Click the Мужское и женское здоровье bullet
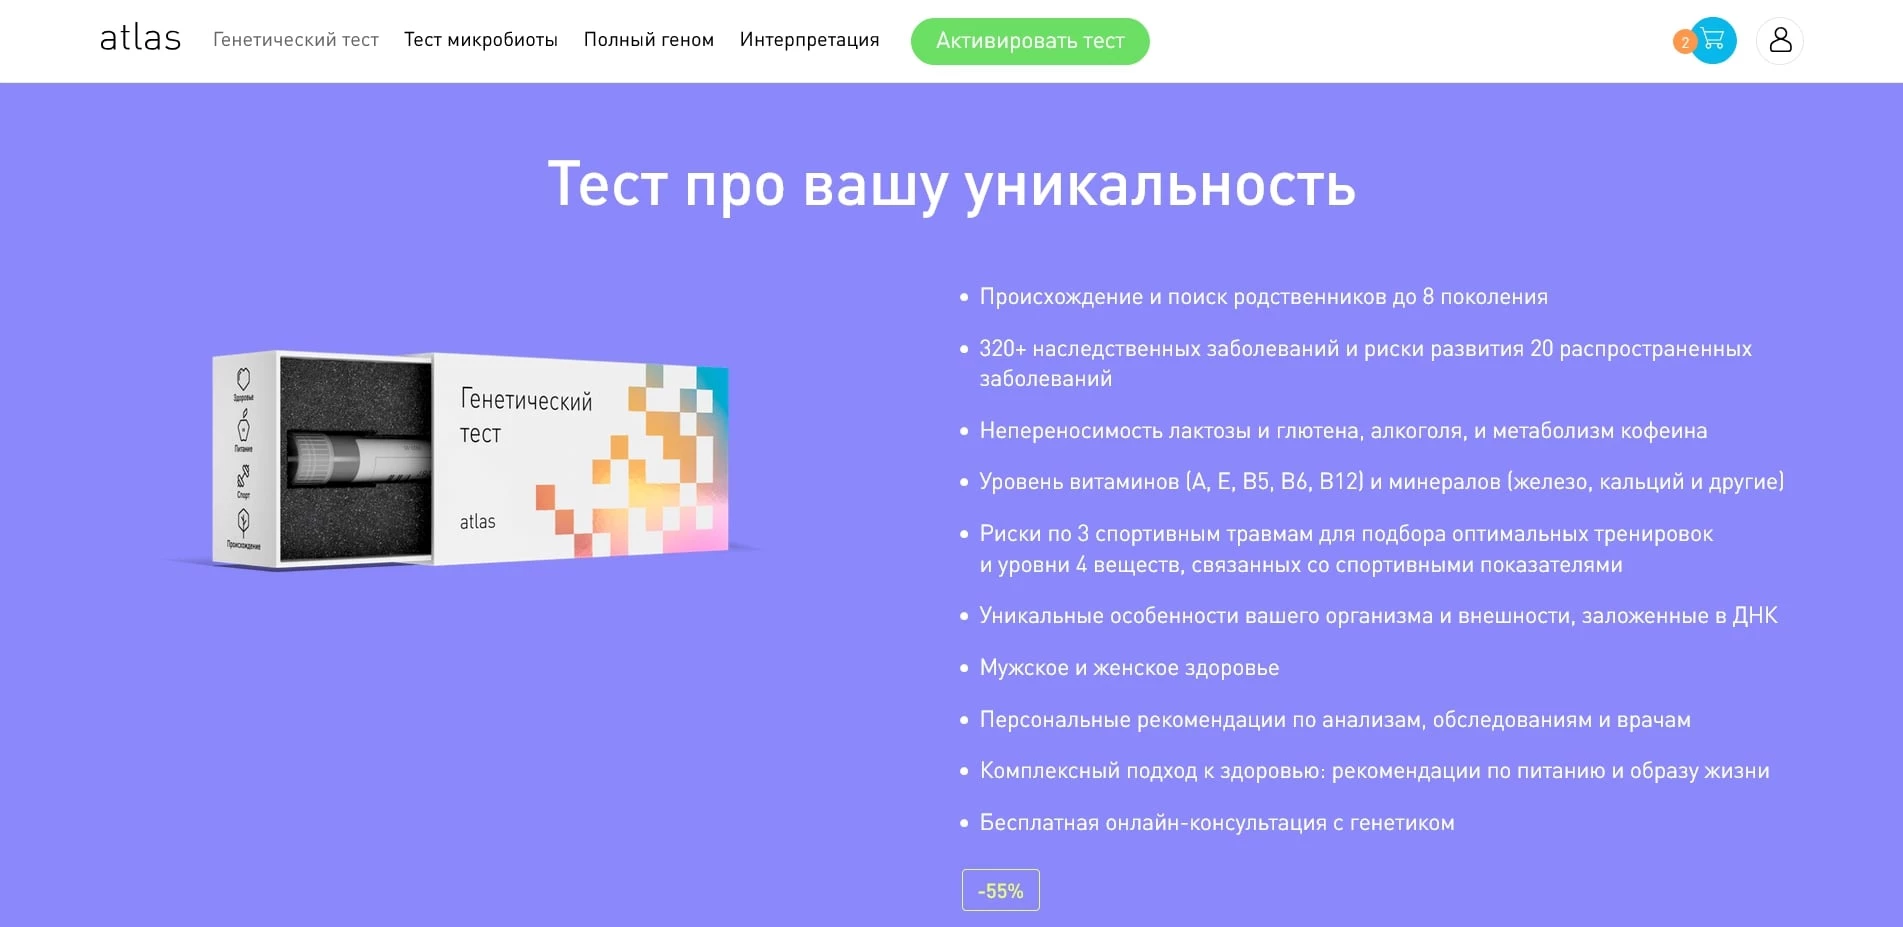Screen dimensions: 1903x927 [1129, 667]
